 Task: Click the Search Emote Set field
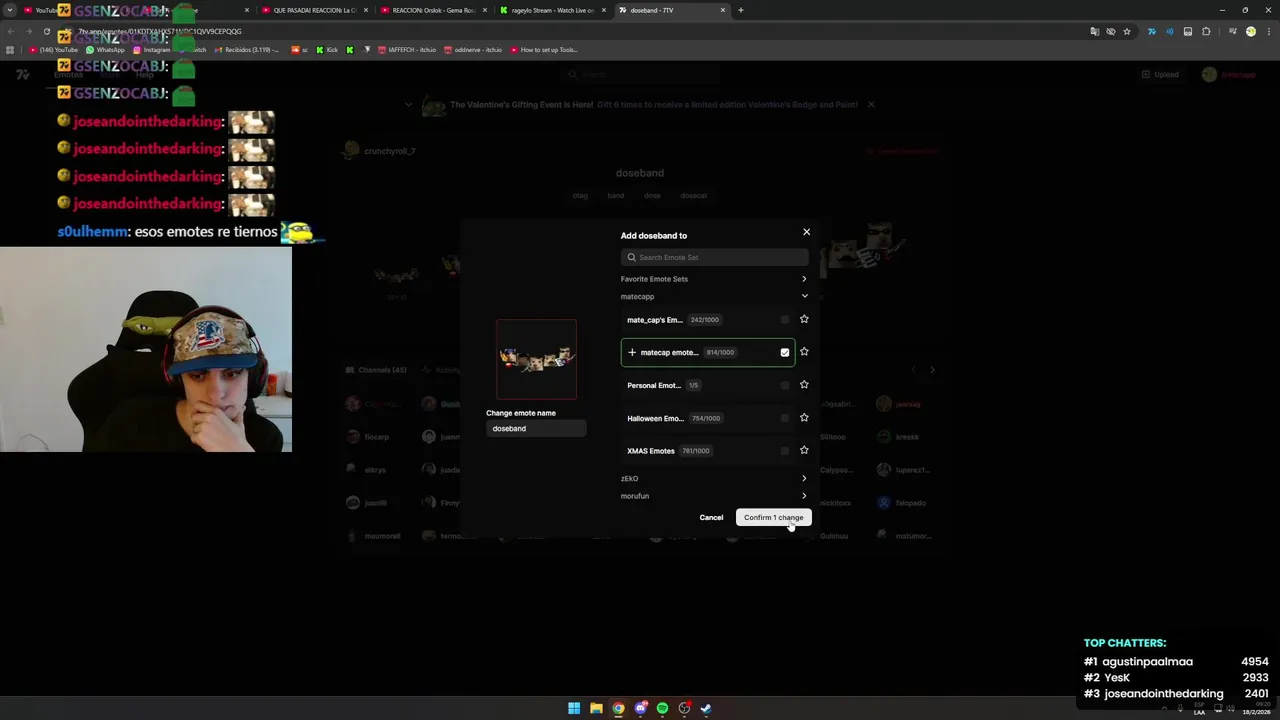[x=715, y=257]
